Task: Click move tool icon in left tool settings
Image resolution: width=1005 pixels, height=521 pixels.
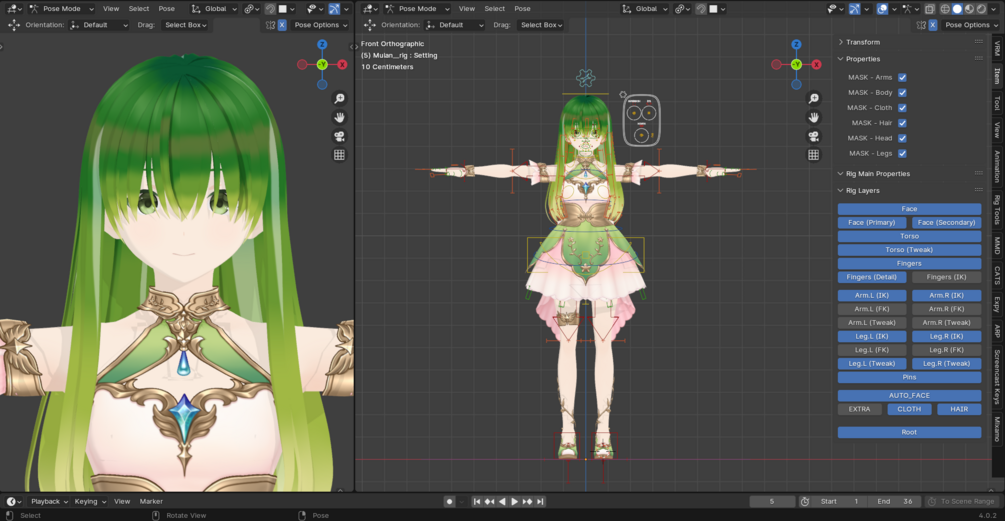Action: [13, 25]
